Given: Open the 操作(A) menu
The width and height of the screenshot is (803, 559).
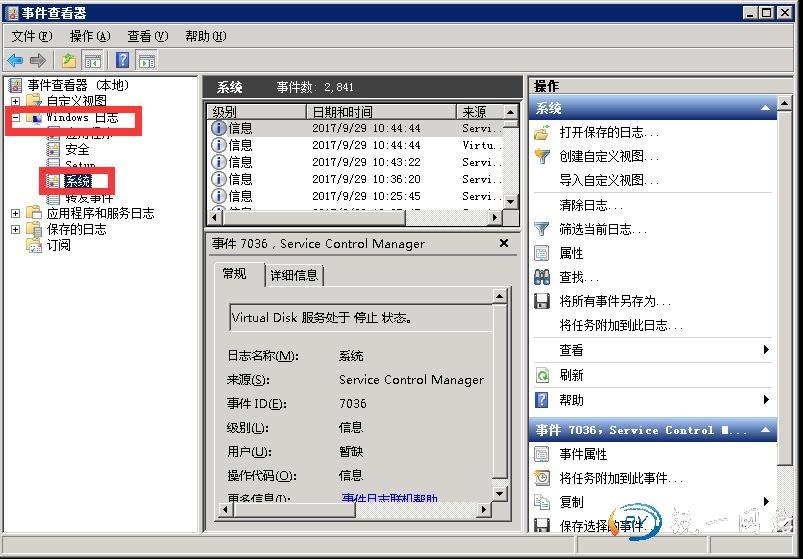Looking at the screenshot, I should tap(89, 36).
